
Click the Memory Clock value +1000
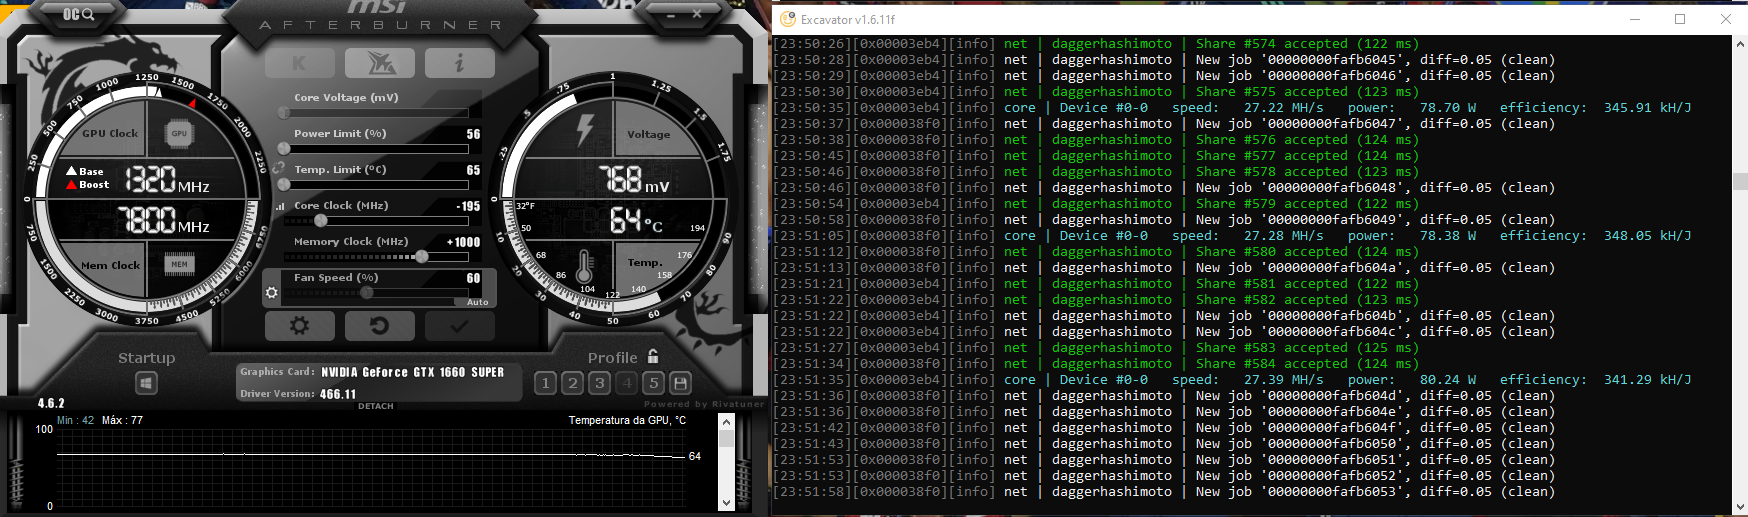[463, 242]
